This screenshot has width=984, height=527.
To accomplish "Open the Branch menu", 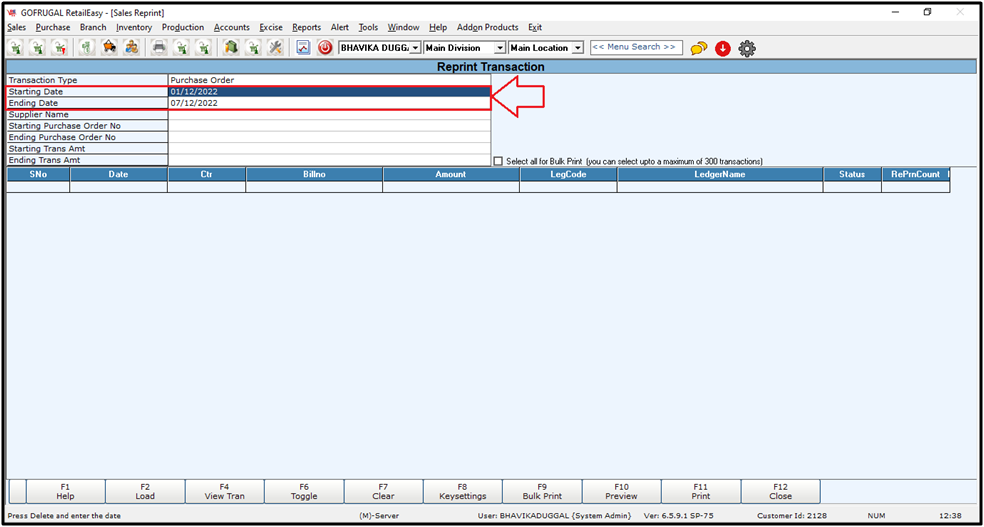I will (93, 28).
